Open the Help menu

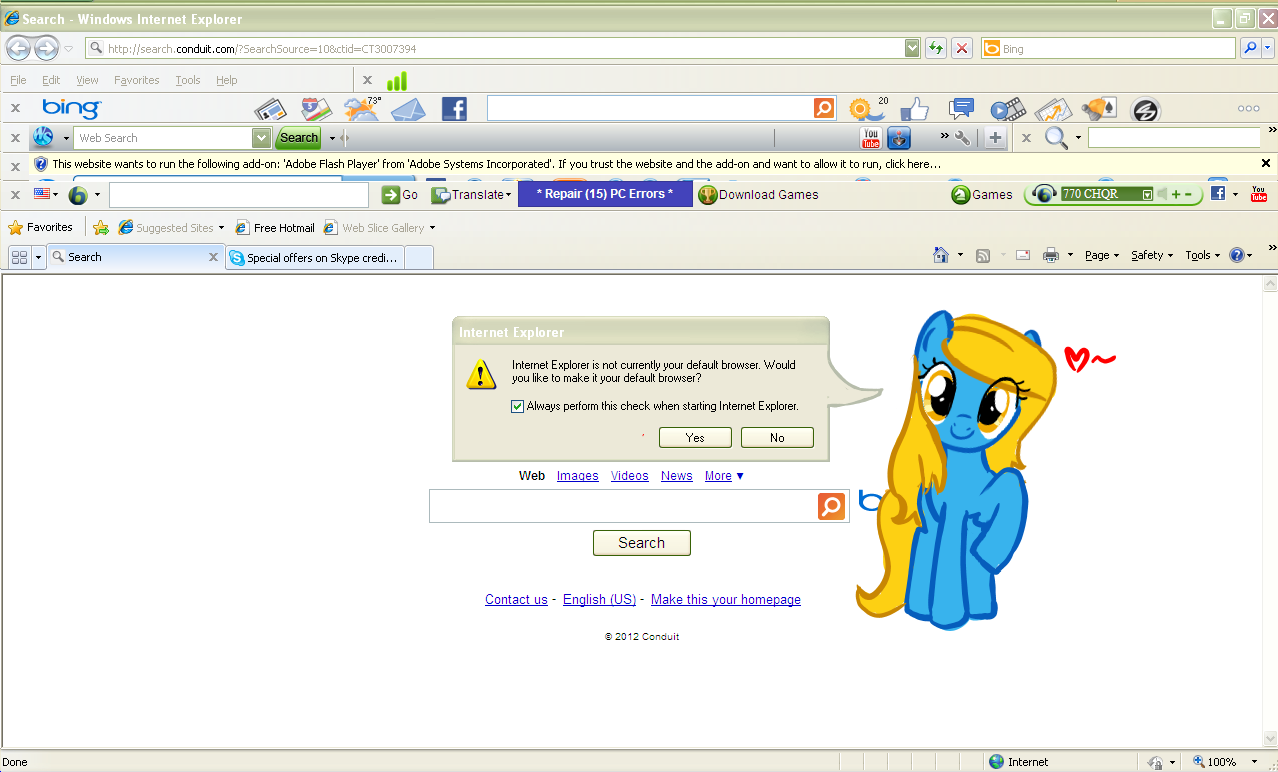[227, 80]
